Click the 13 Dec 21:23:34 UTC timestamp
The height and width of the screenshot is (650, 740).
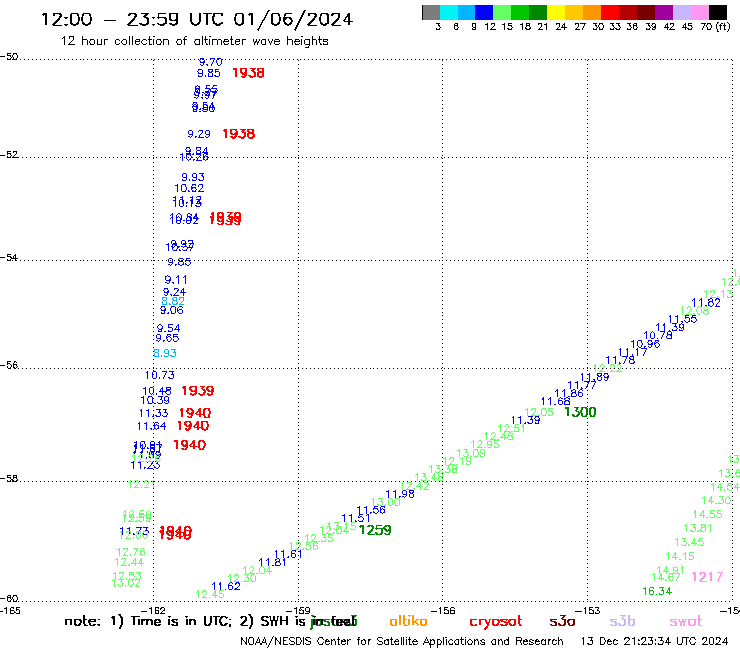coord(654,641)
